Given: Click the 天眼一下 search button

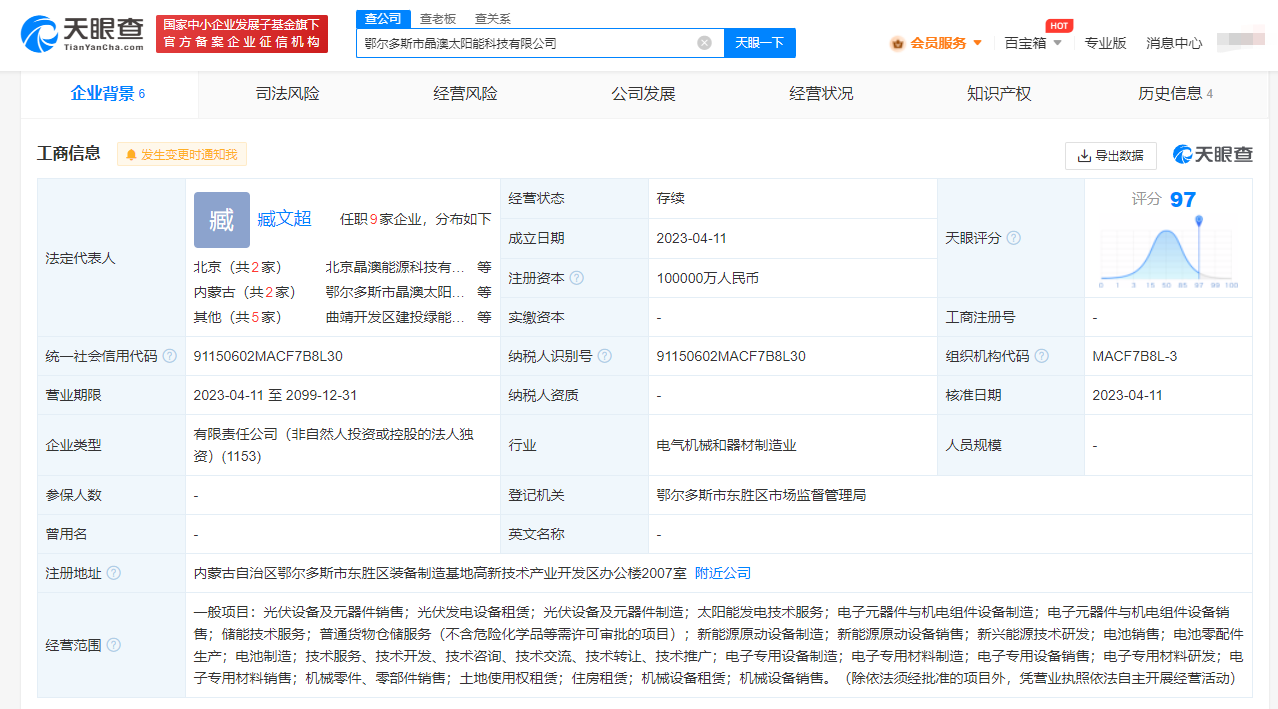Looking at the screenshot, I should pyautogui.click(x=760, y=43).
